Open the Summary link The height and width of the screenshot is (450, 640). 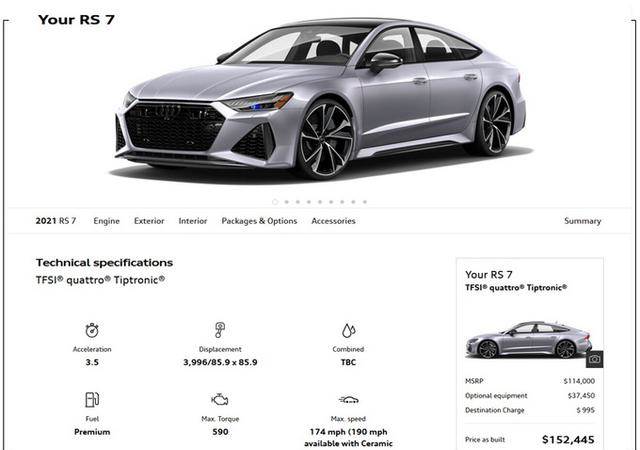pos(582,221)
